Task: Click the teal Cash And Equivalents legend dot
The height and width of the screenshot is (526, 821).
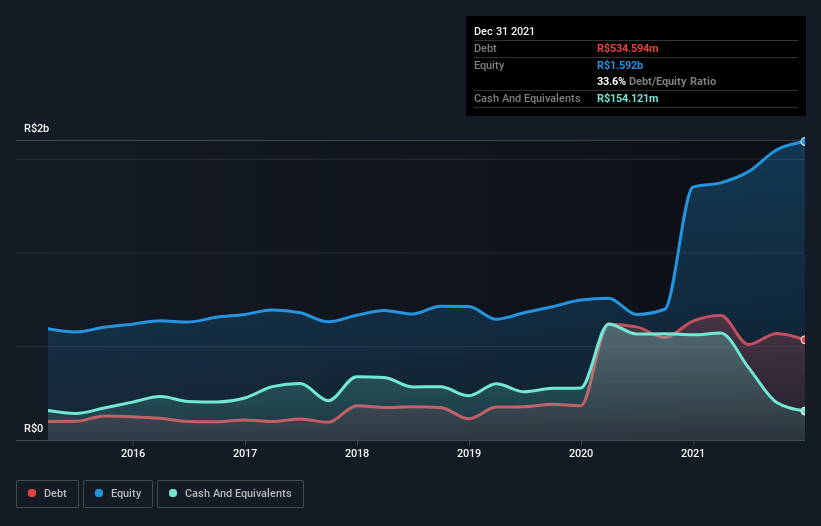Action: pos(173,493)
